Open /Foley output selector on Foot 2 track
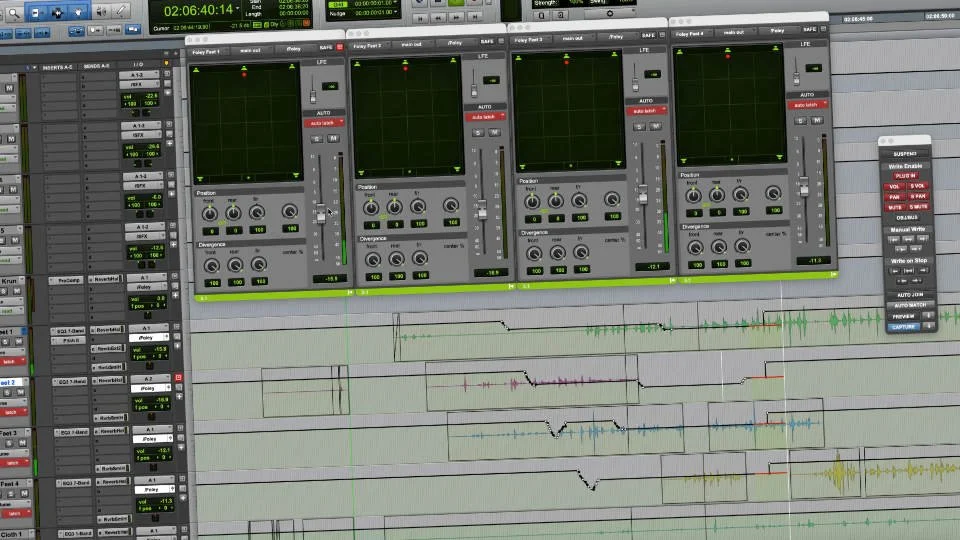 [150, 388]
